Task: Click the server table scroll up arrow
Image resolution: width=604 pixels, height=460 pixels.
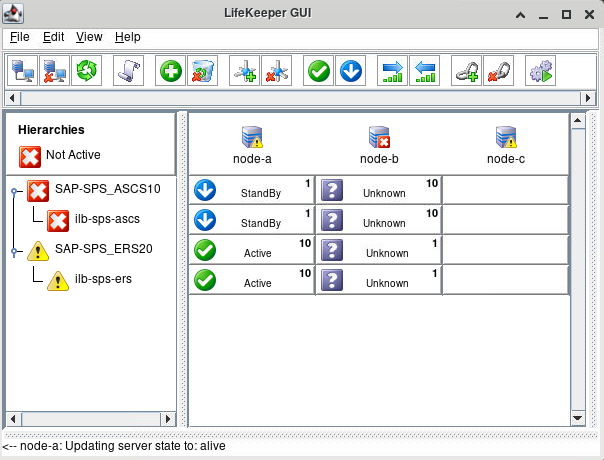Action: pos(577,121)
